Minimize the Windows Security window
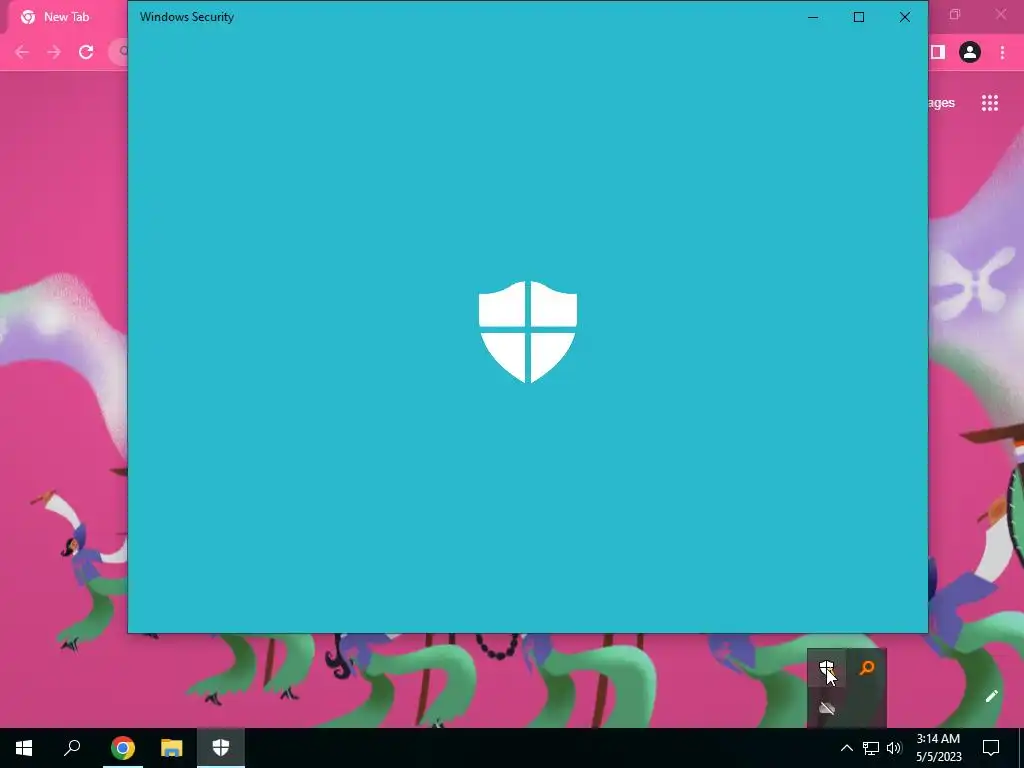This screenshot has width=1024, height=768. point(813,17)
